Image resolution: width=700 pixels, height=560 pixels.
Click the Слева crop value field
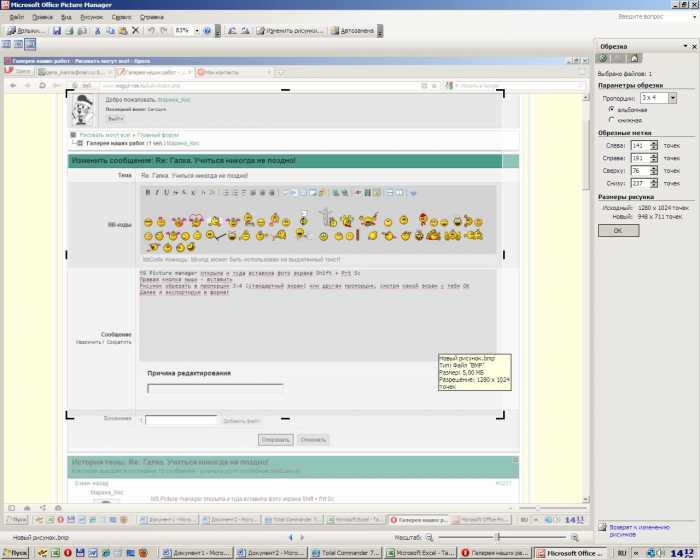[x=638, y=146]
